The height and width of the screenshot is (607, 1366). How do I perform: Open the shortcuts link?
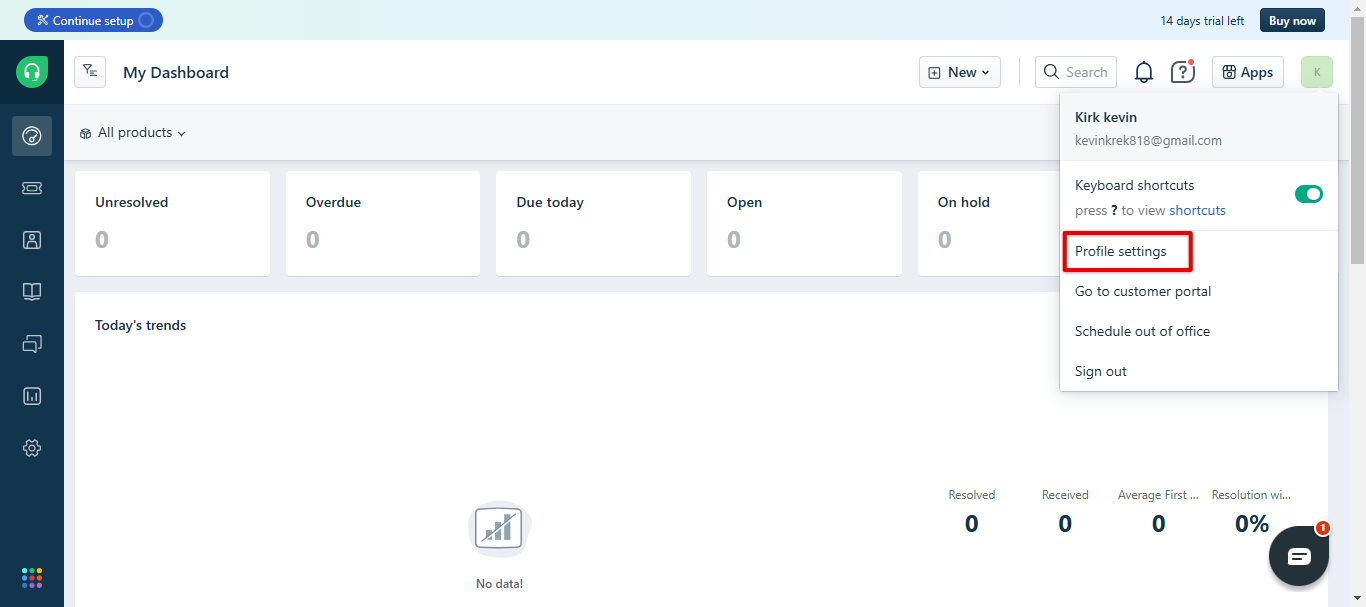tap(1197, 210)
